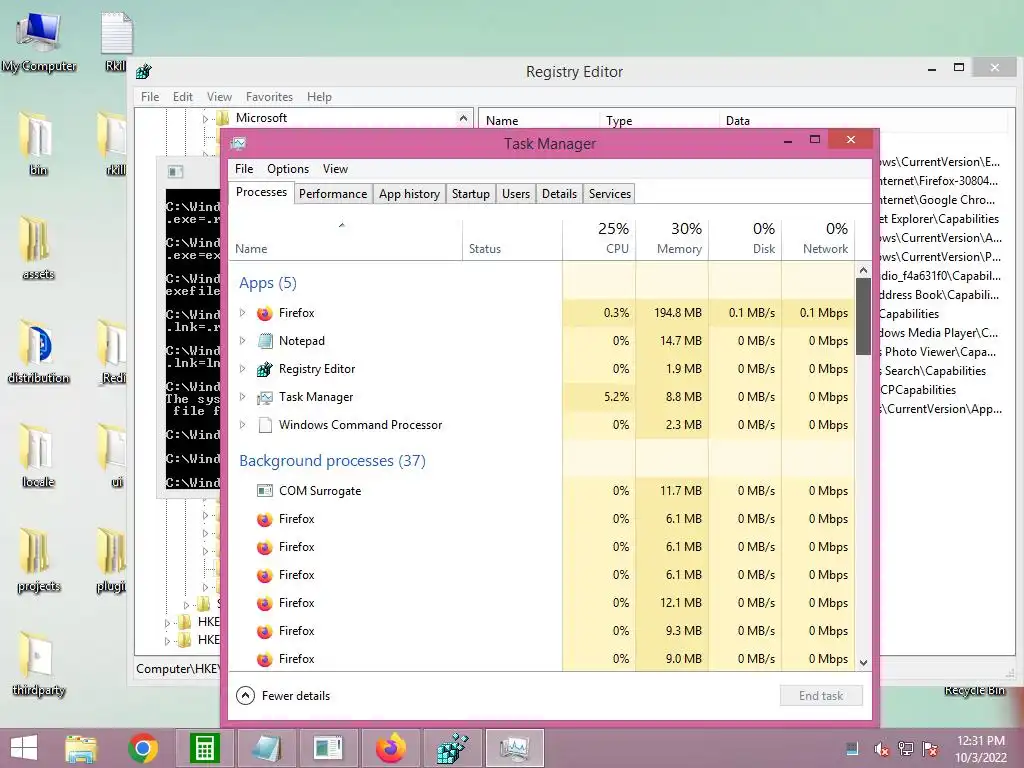This screenshot has height=768, width=1024.
Task: Select the thirdparty folder on desktop
Action: [x=38, y=664]
